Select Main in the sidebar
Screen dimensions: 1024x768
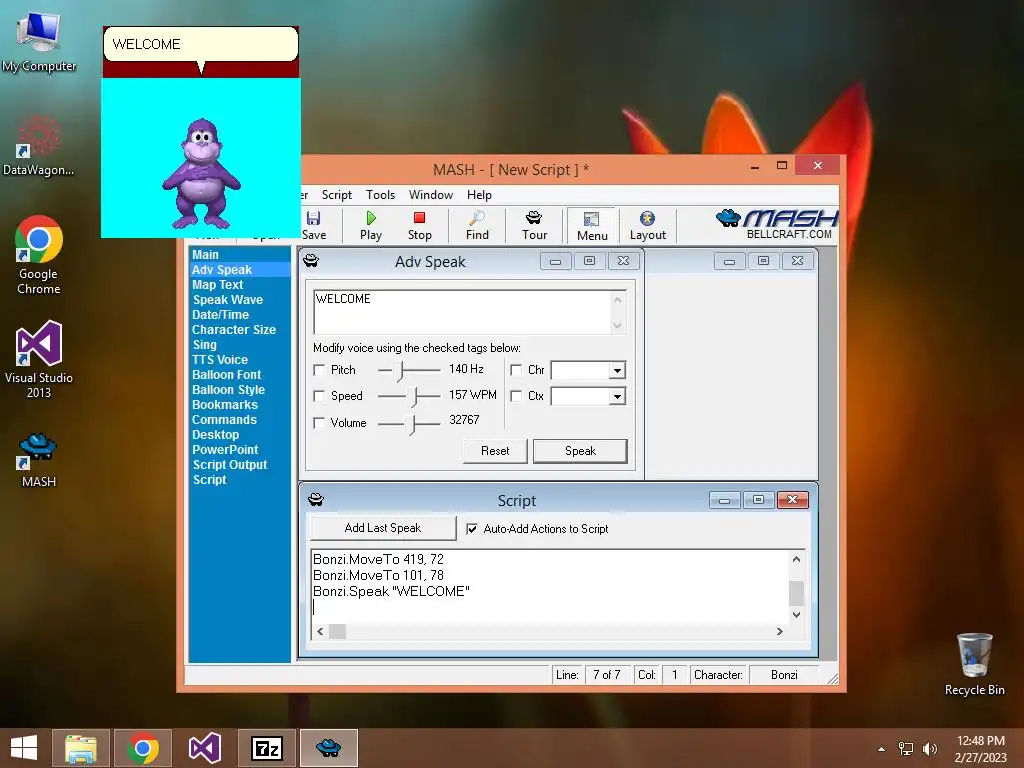205,255
